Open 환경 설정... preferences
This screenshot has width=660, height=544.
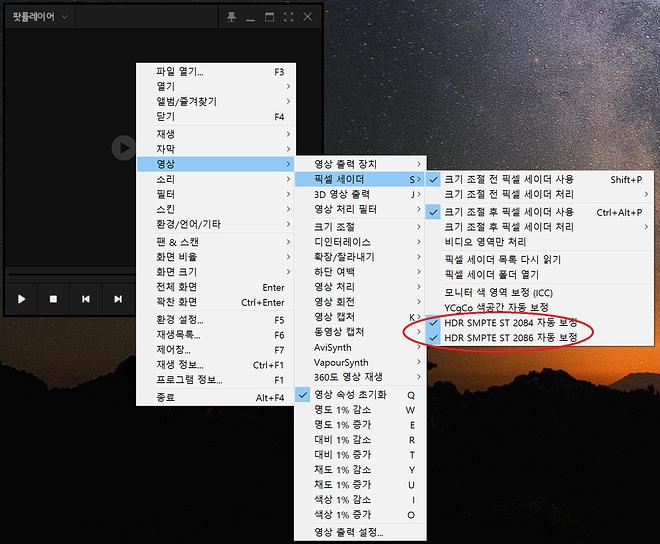pos(216,320)
